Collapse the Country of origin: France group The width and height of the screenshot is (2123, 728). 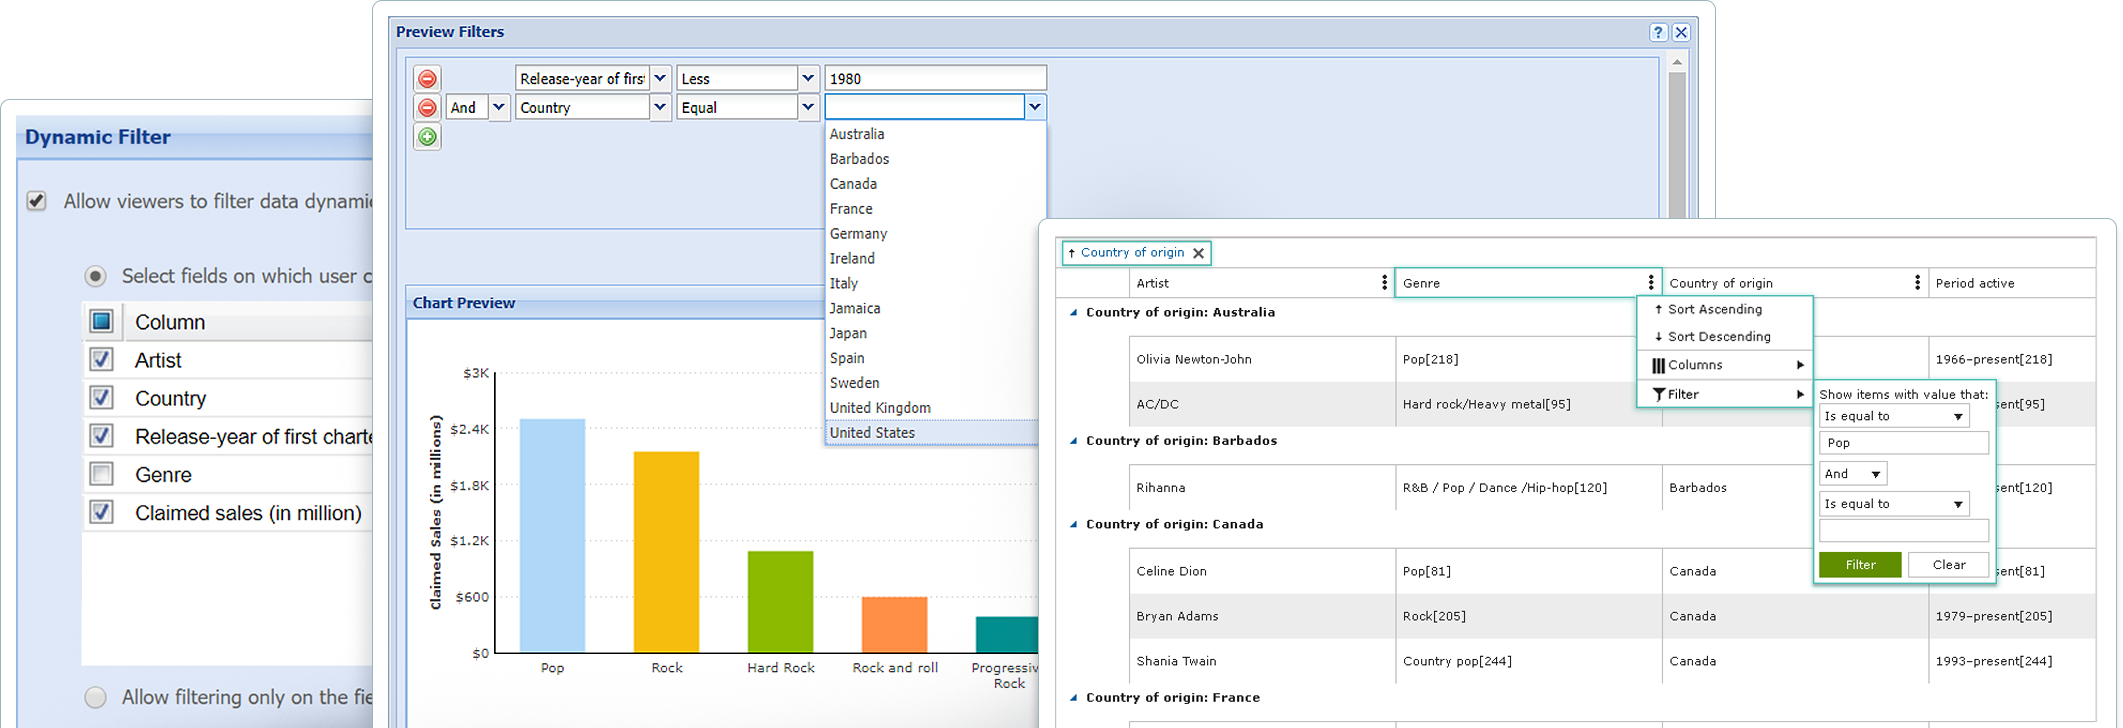1073,698
